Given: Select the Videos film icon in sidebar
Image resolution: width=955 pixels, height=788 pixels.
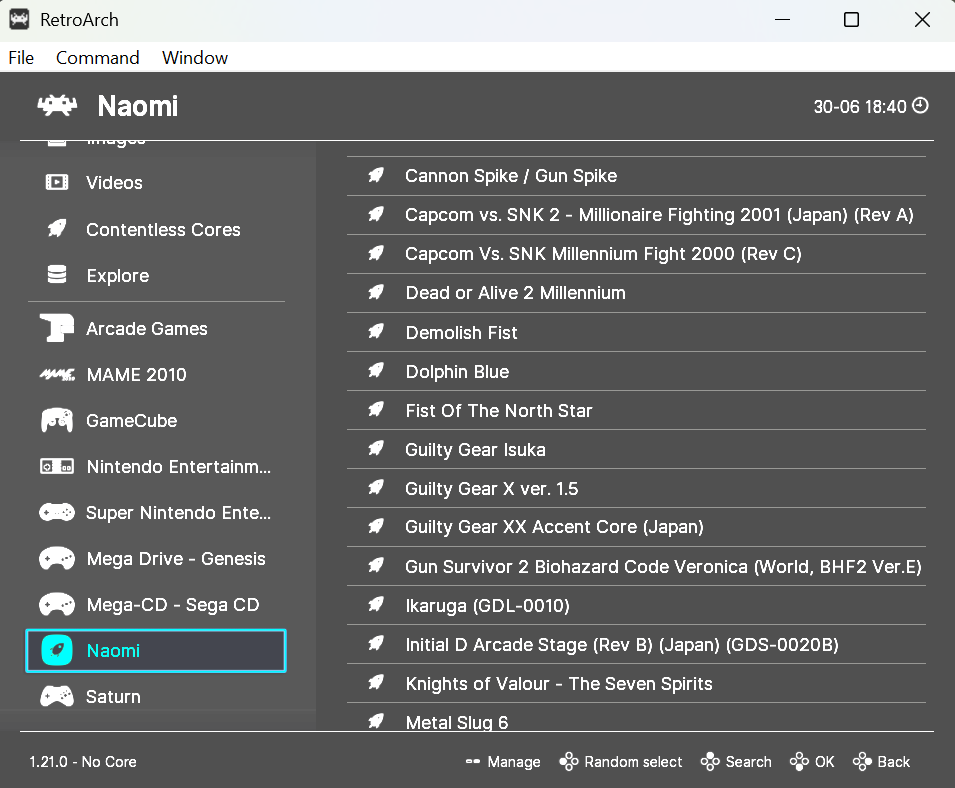Looking at the screenshot, I should click(x=57, y=182).
